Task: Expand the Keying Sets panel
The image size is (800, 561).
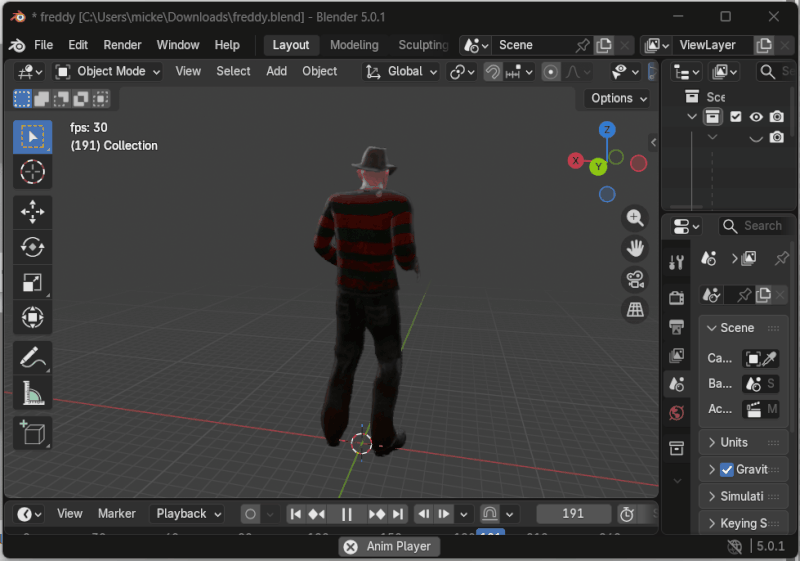Action: point(743,523)
